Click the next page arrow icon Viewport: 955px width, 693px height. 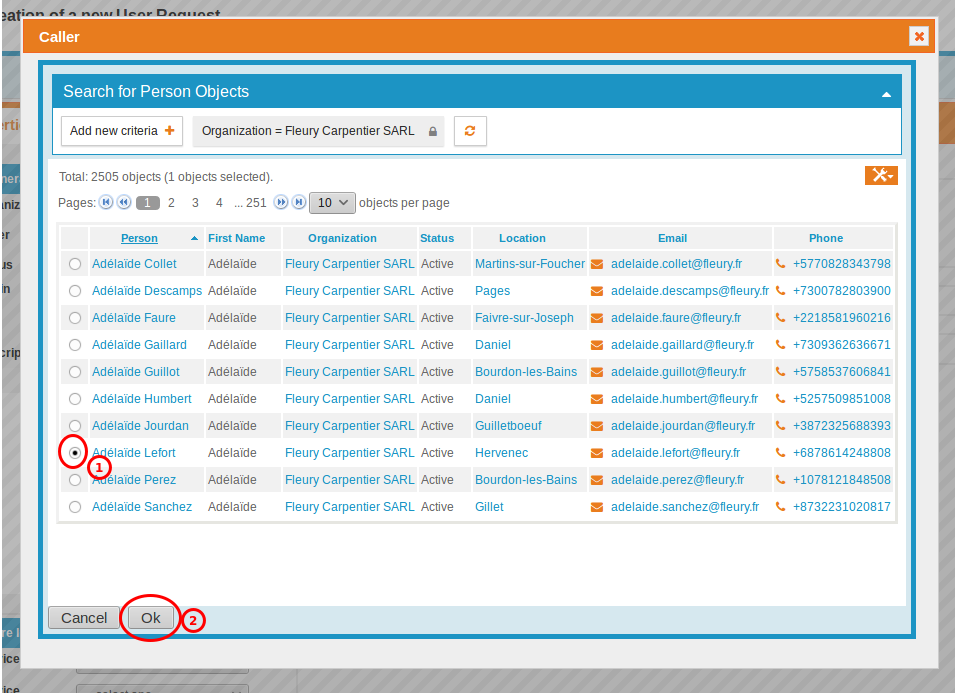coord(281,202)
